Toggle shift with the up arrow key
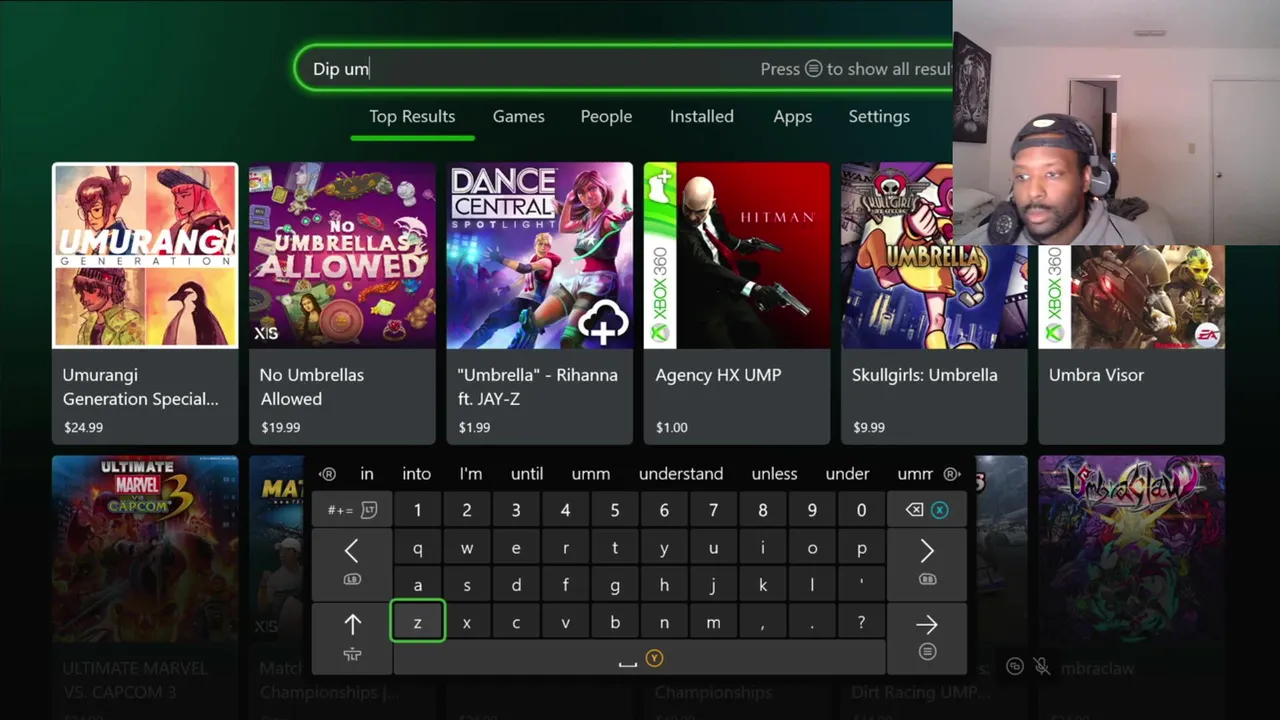 pos(352,637)
